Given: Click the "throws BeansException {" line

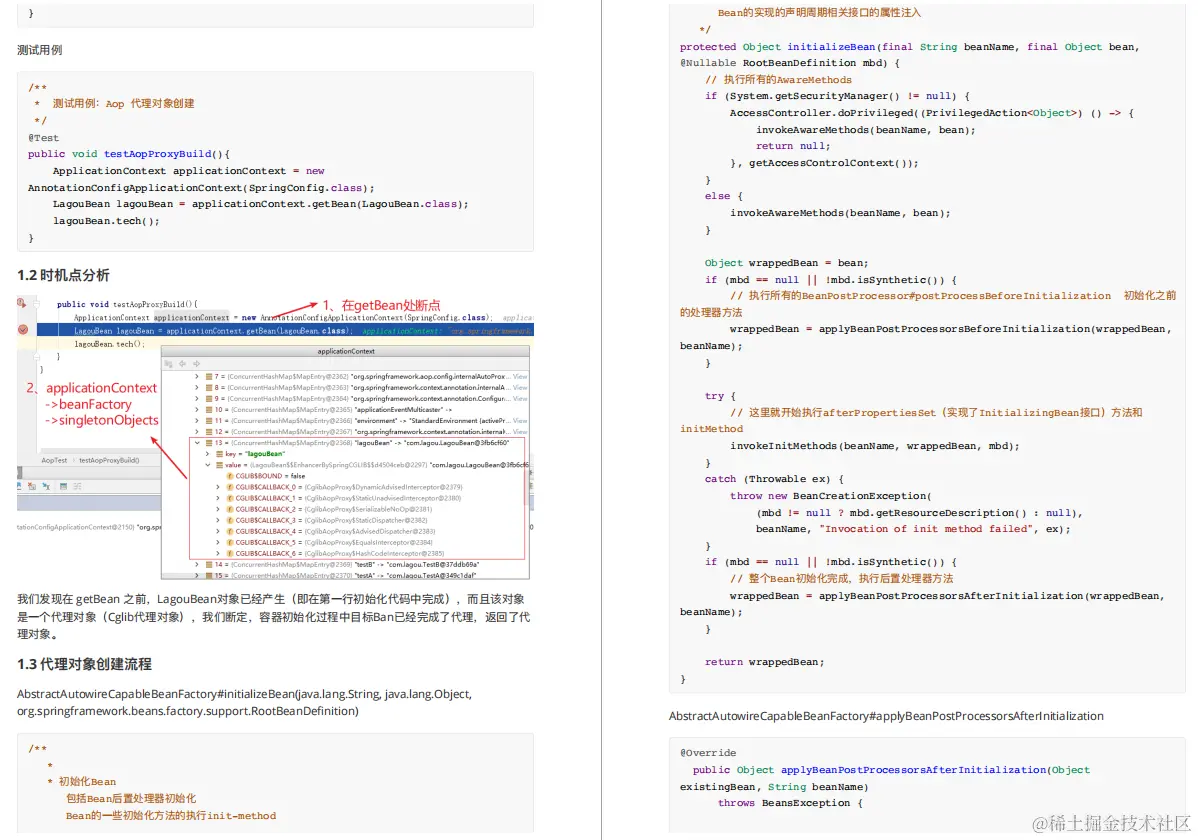Looking at the screenshot, I should (x=790, y=803).
